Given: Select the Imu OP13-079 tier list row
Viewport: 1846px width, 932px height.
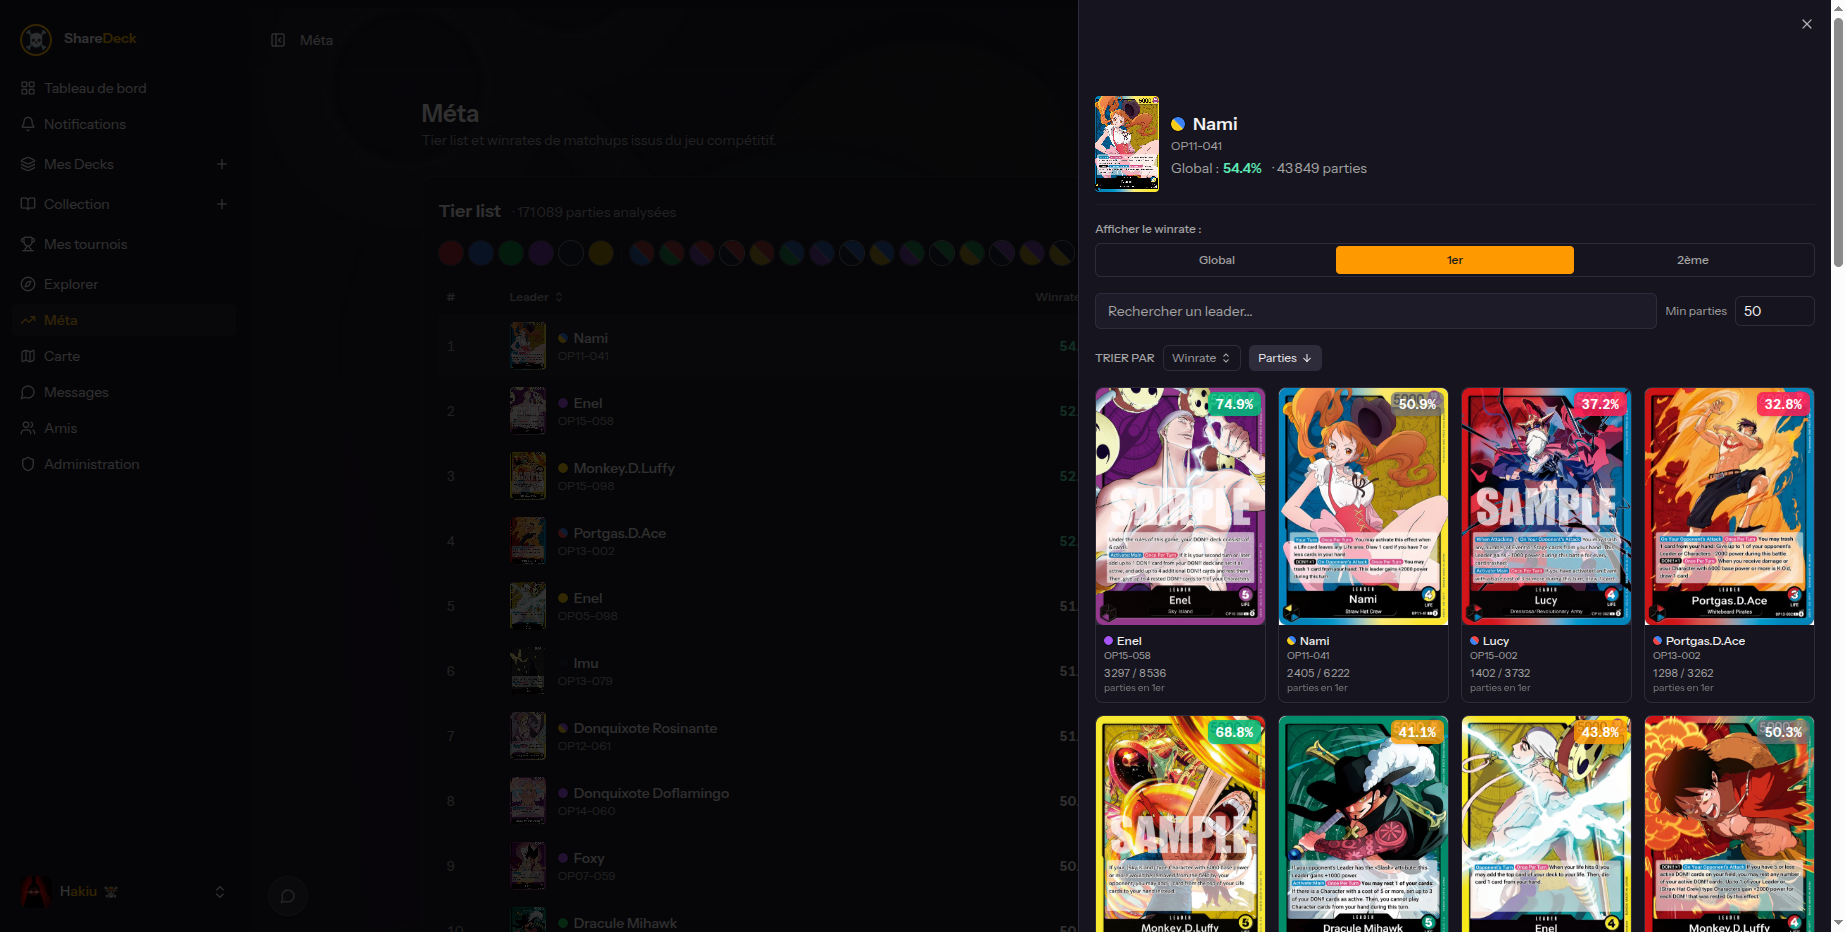Looking at the screenshot, I should (x=758, y=671).
